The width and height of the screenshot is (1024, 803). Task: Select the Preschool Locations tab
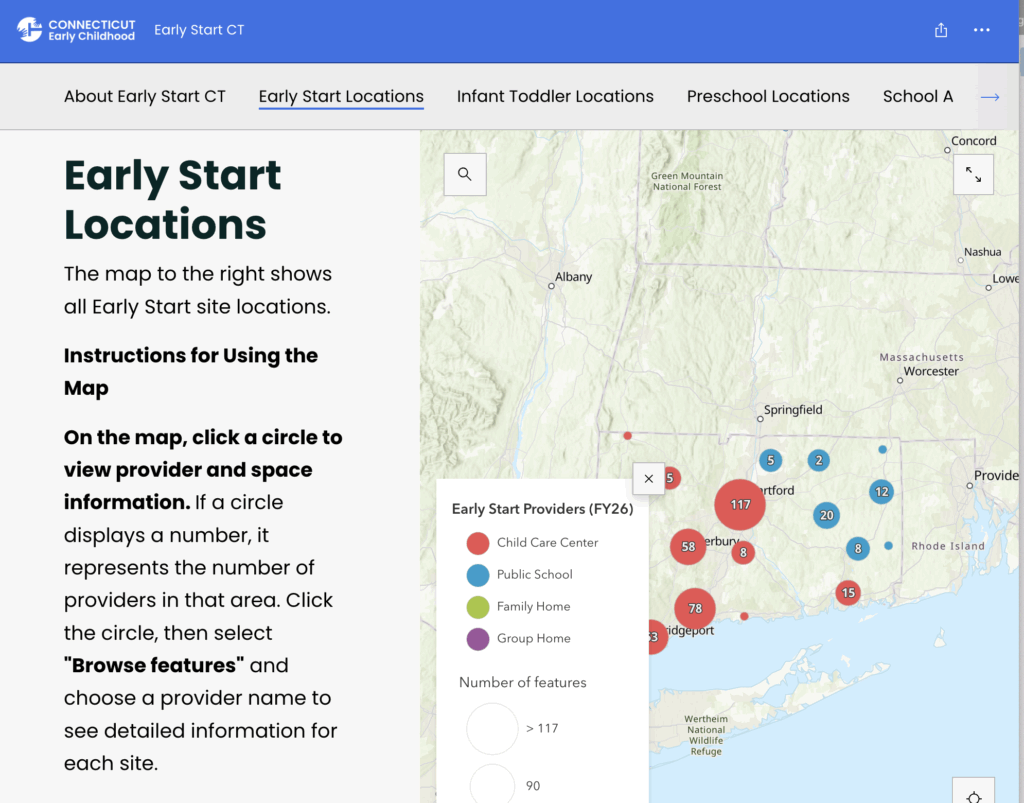[x=768, y=96]
